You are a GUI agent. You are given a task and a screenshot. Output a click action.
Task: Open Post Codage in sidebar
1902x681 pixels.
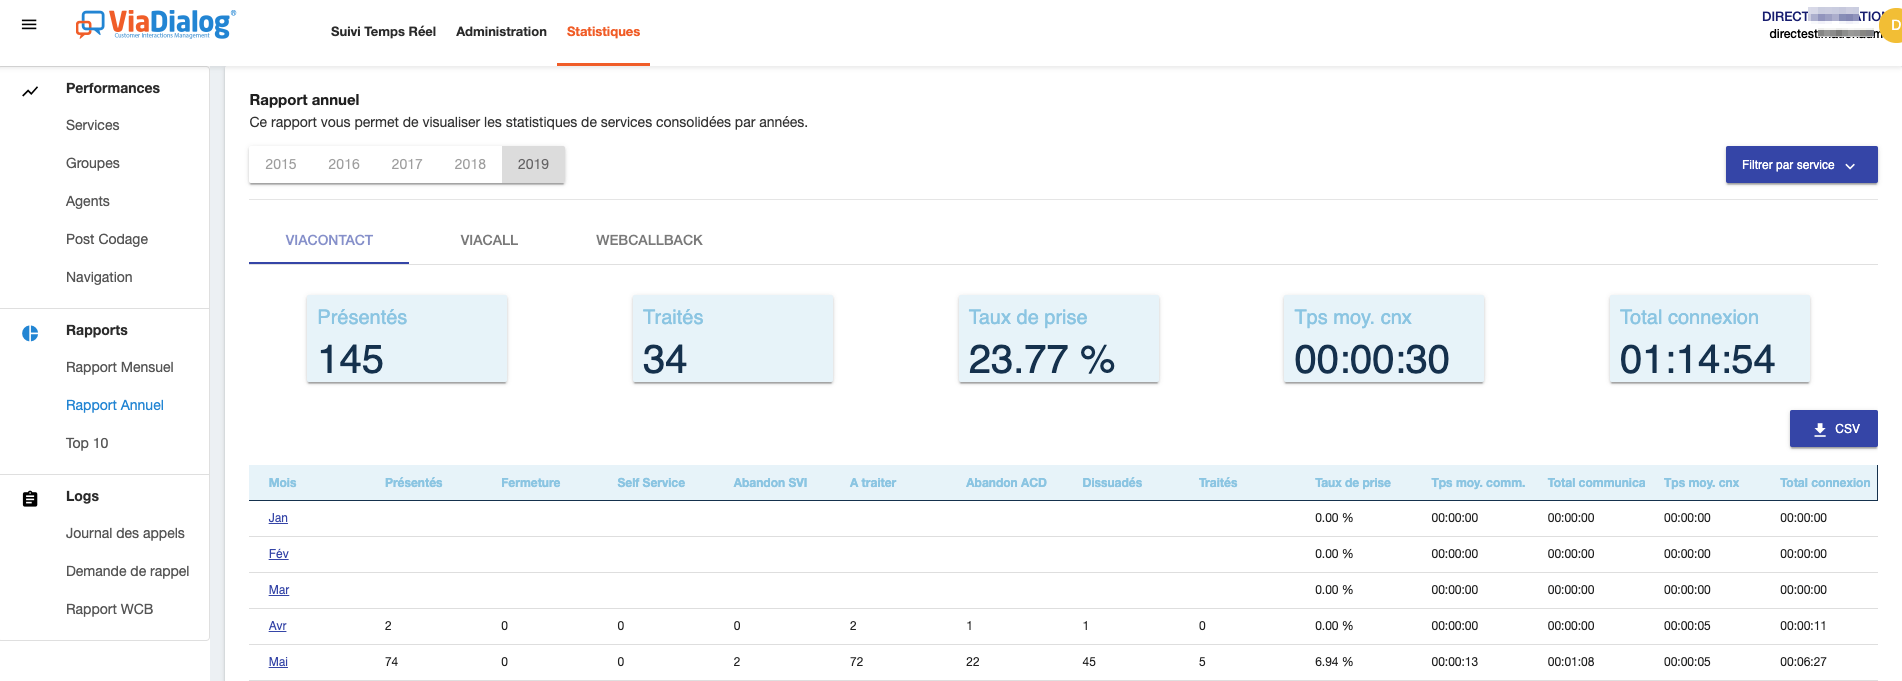107,239
